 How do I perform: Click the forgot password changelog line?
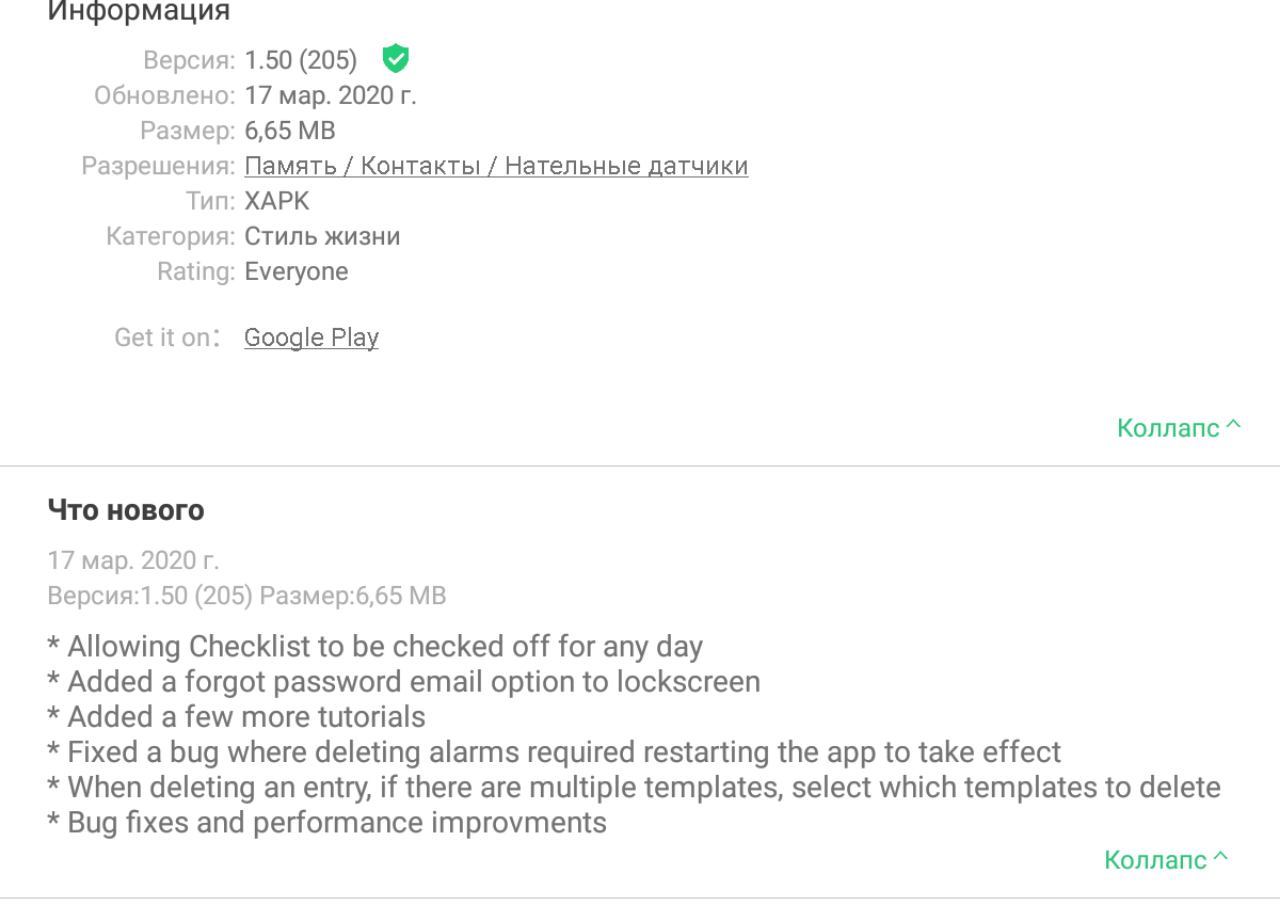coord(404,682)
